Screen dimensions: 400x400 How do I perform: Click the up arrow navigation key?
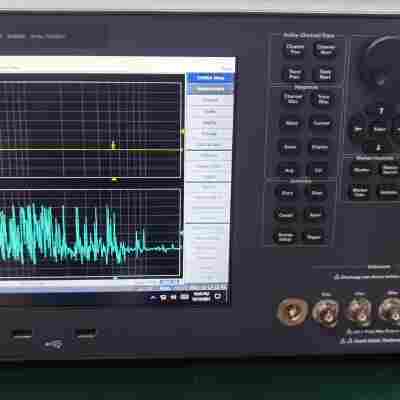(381, 111)
